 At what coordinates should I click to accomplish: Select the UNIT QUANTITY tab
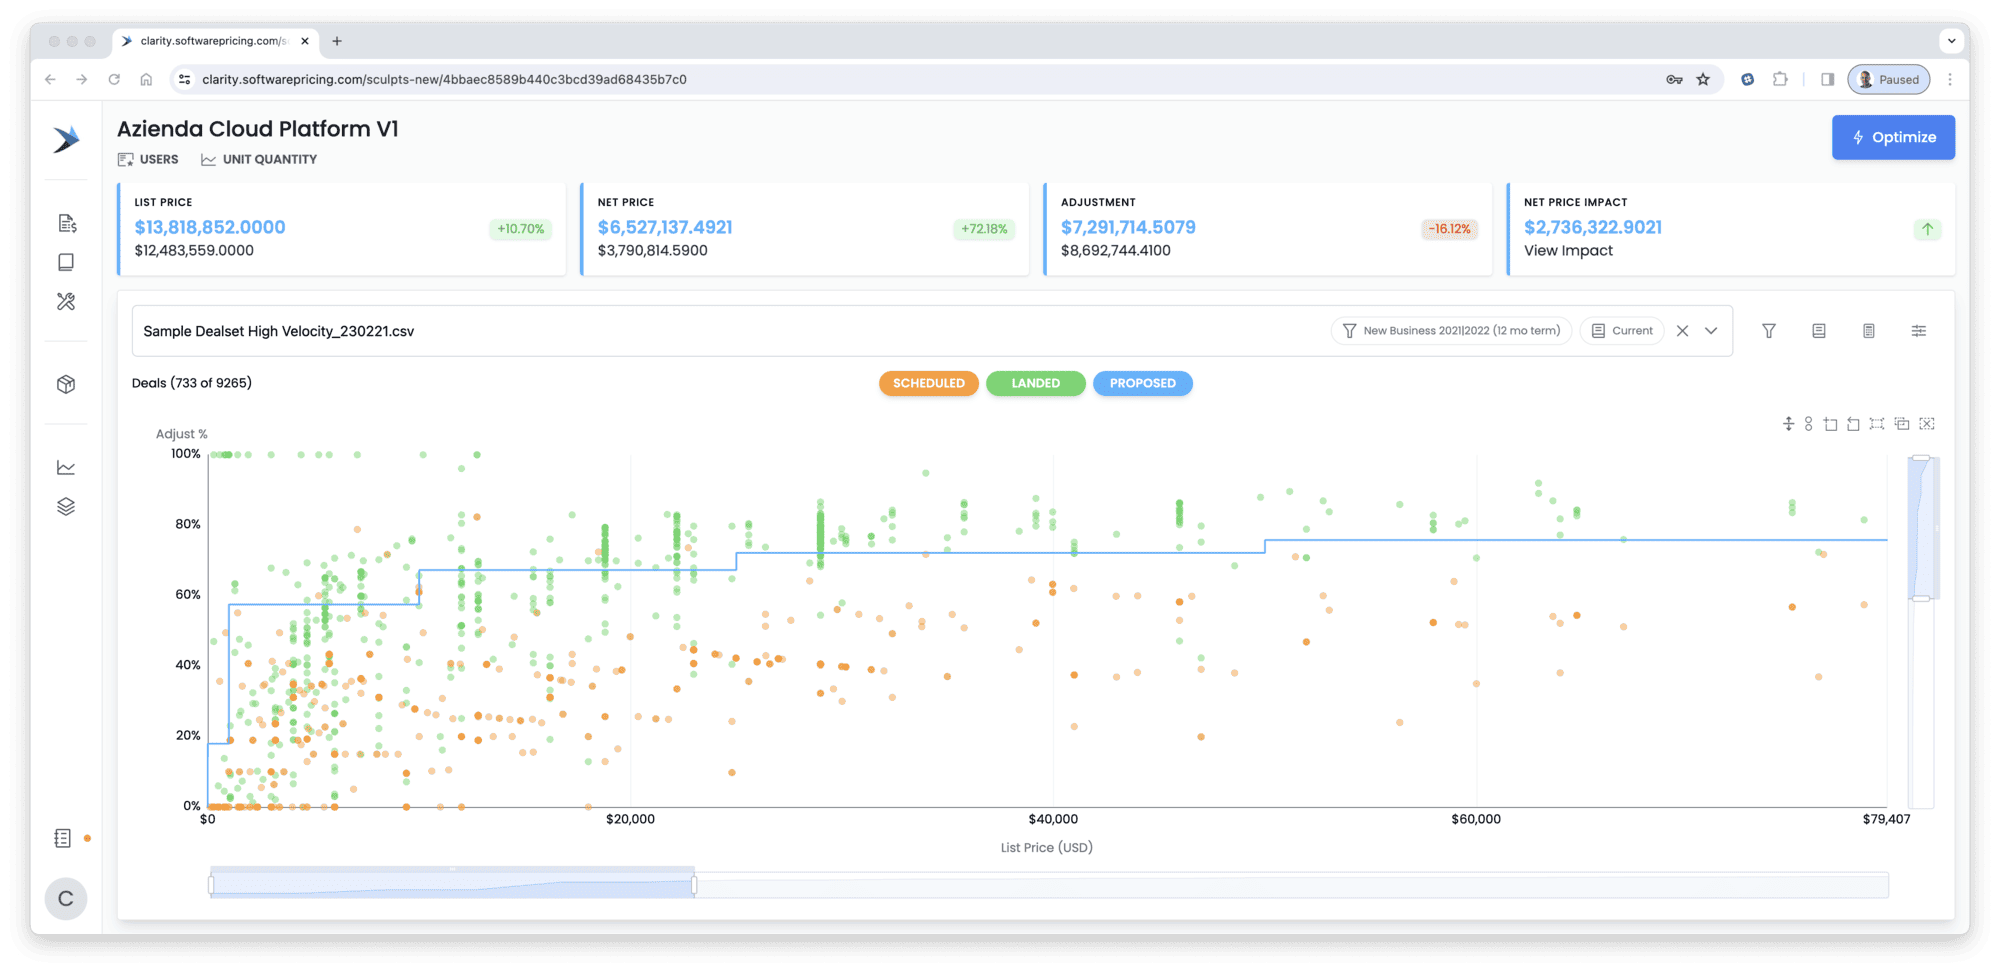coord(259,159)
